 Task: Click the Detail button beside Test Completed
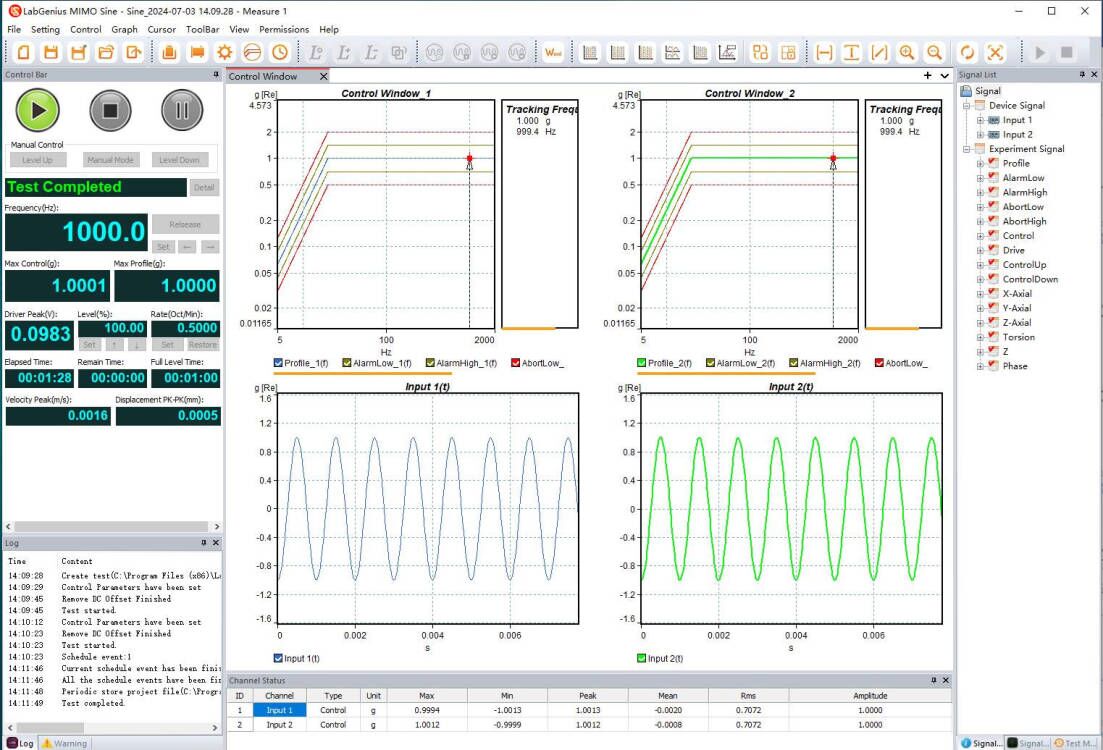click(x=204, y=187)
